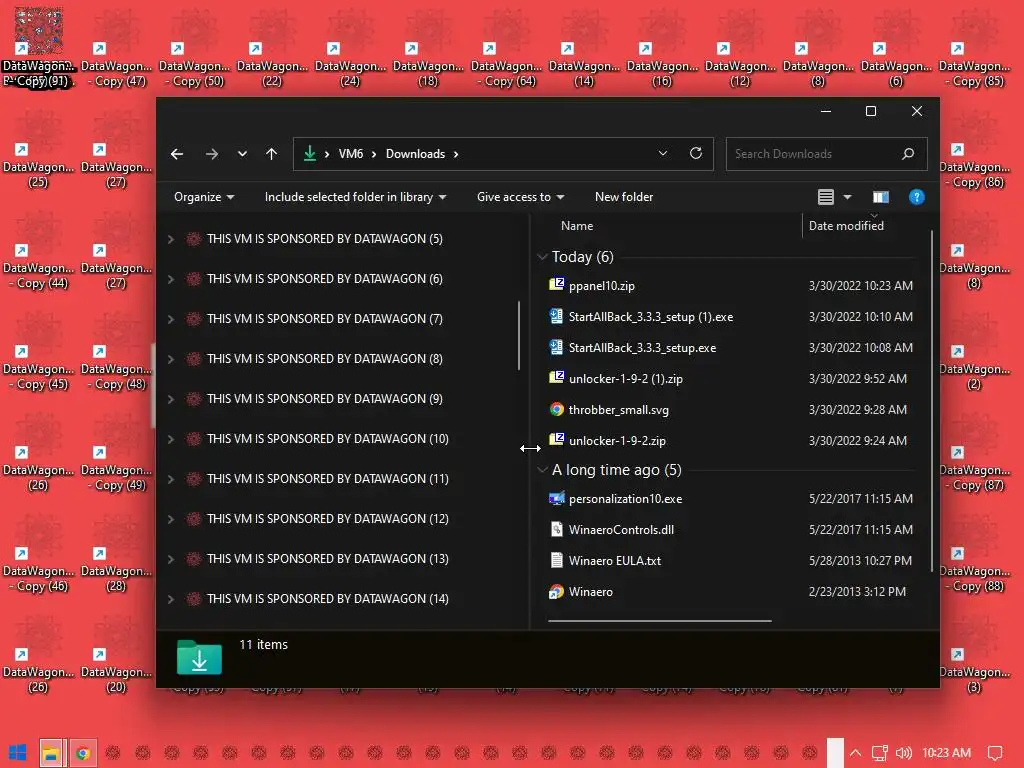Click the navigation pane scrollbar
The image size is (1024, 768).
[519, 335]
